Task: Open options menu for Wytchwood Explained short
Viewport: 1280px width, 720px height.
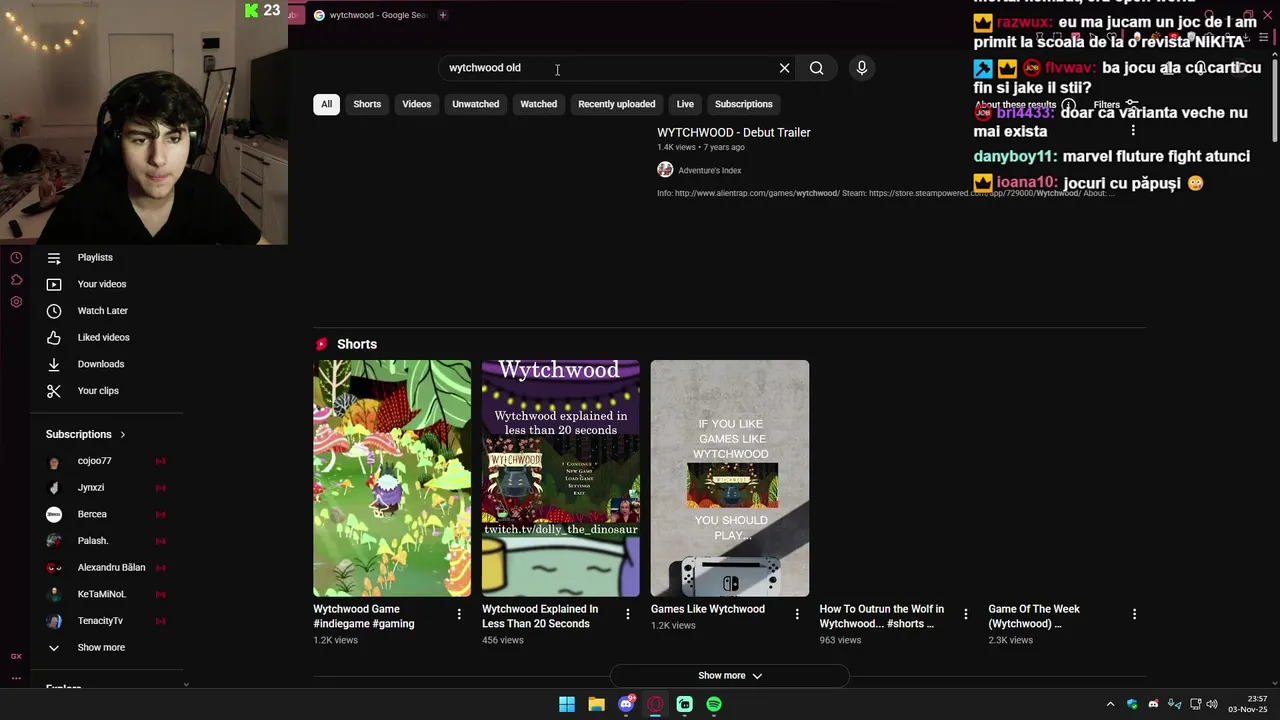Action: pos(628,614)
